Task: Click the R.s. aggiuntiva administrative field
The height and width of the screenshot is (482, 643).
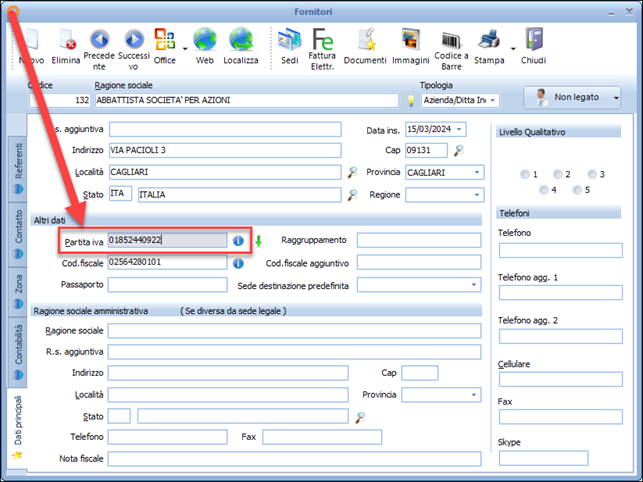Action: pyautogui.click(x=294, y=352)
